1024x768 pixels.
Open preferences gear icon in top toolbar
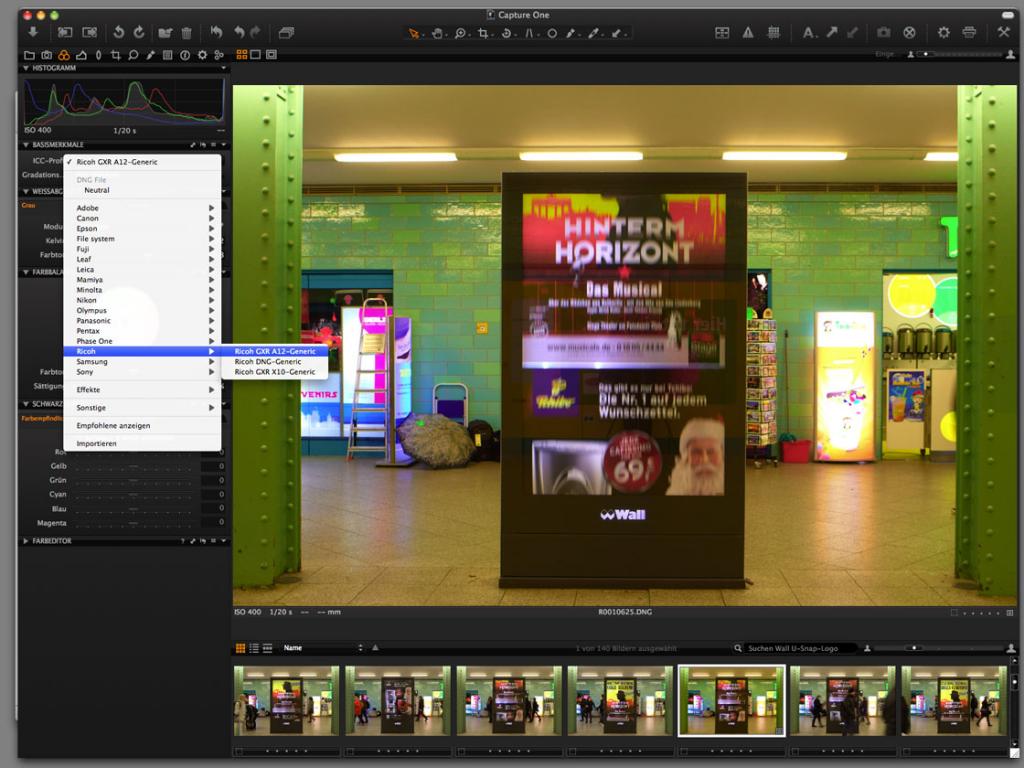point(943,33)
